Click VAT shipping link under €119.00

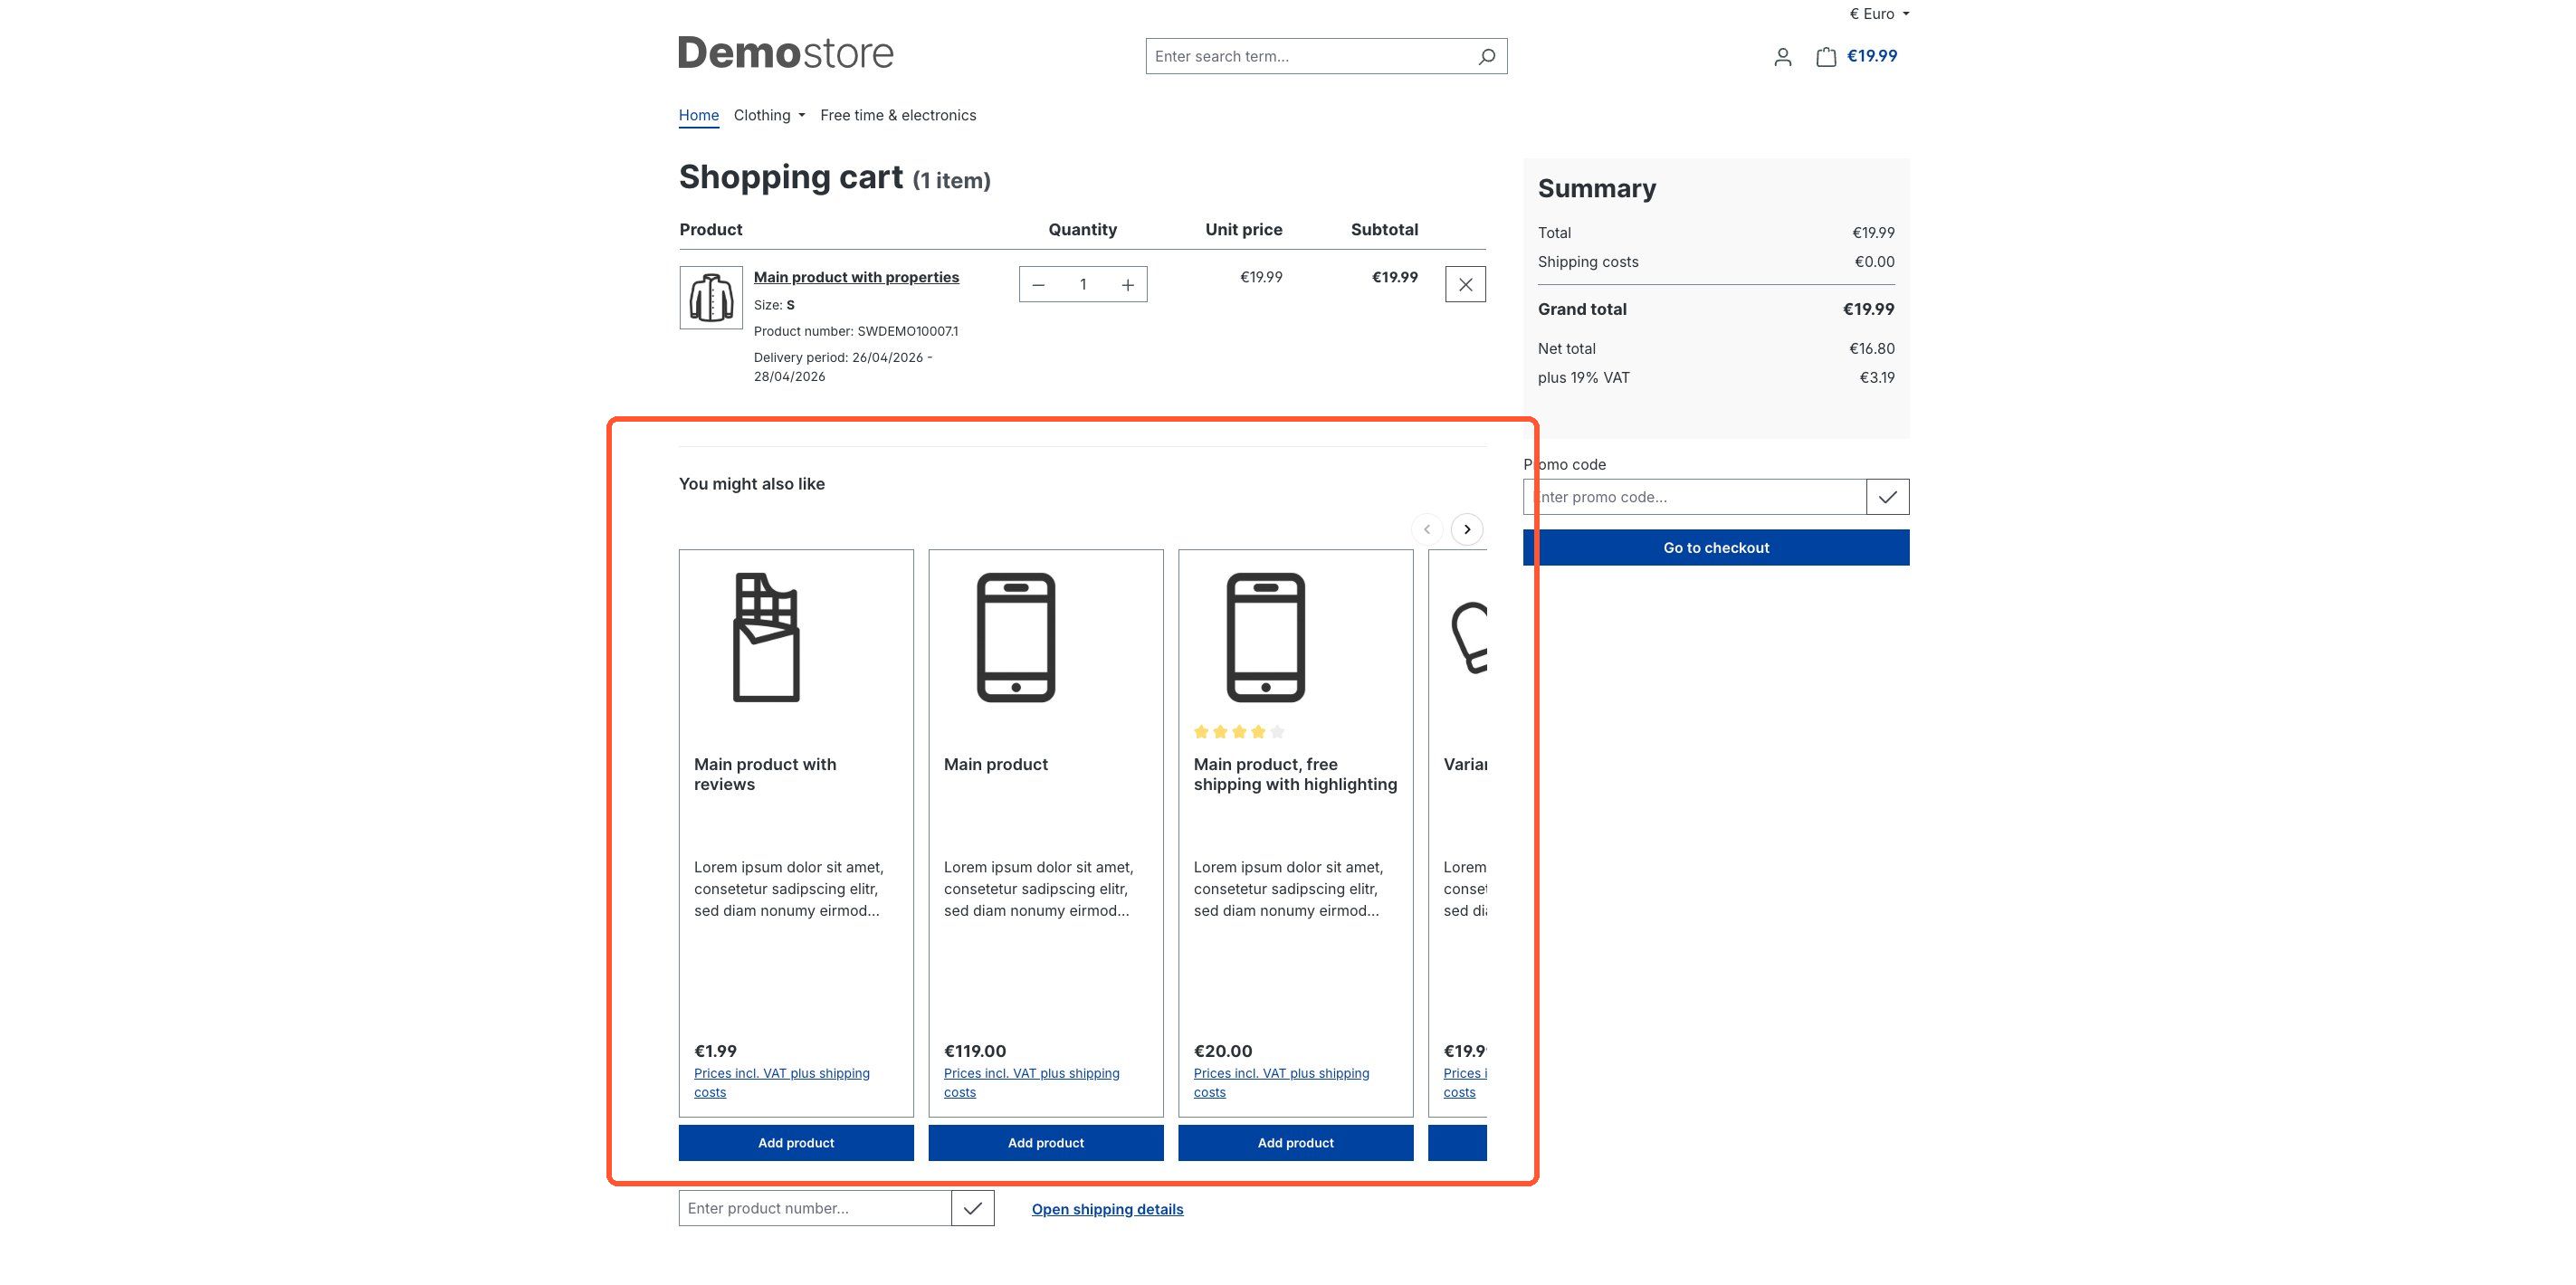(1031, 1082)
